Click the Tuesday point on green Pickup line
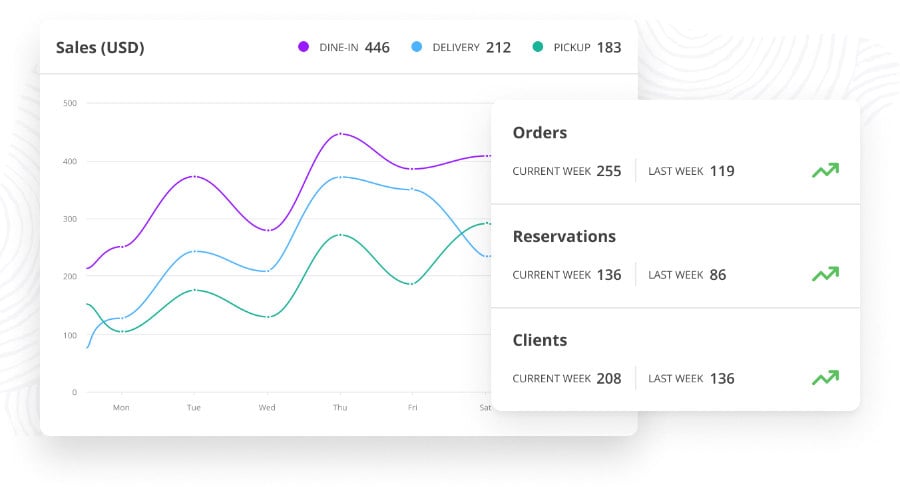 (194, 290)
